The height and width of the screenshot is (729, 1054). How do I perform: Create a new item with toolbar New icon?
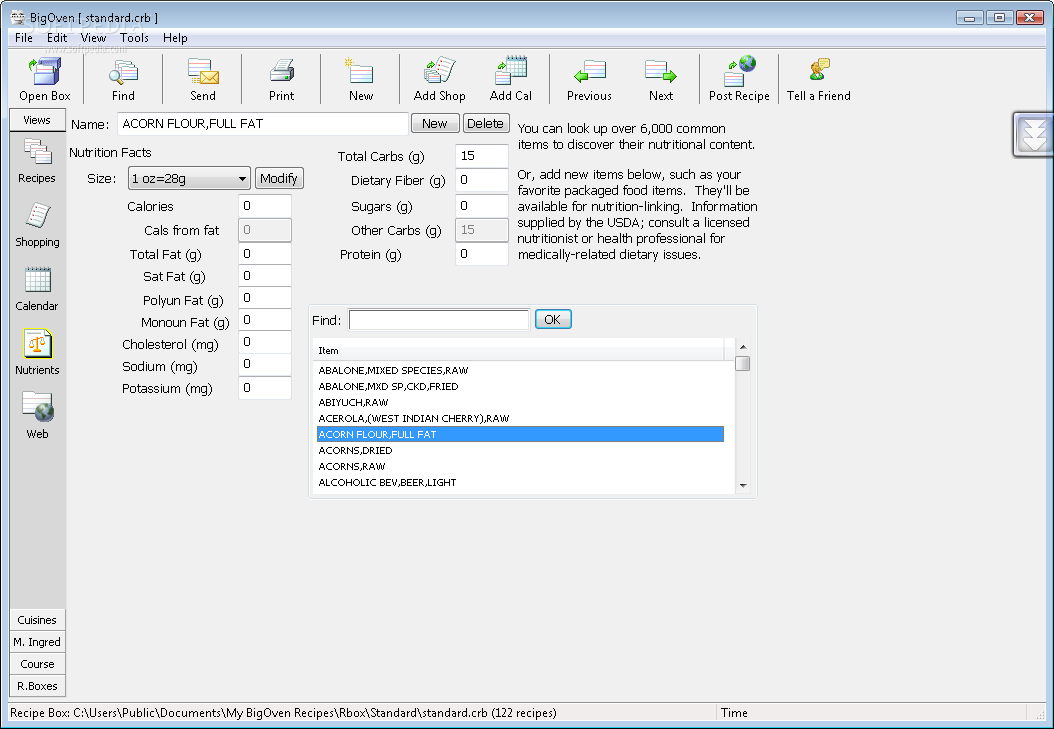point(361,79)
